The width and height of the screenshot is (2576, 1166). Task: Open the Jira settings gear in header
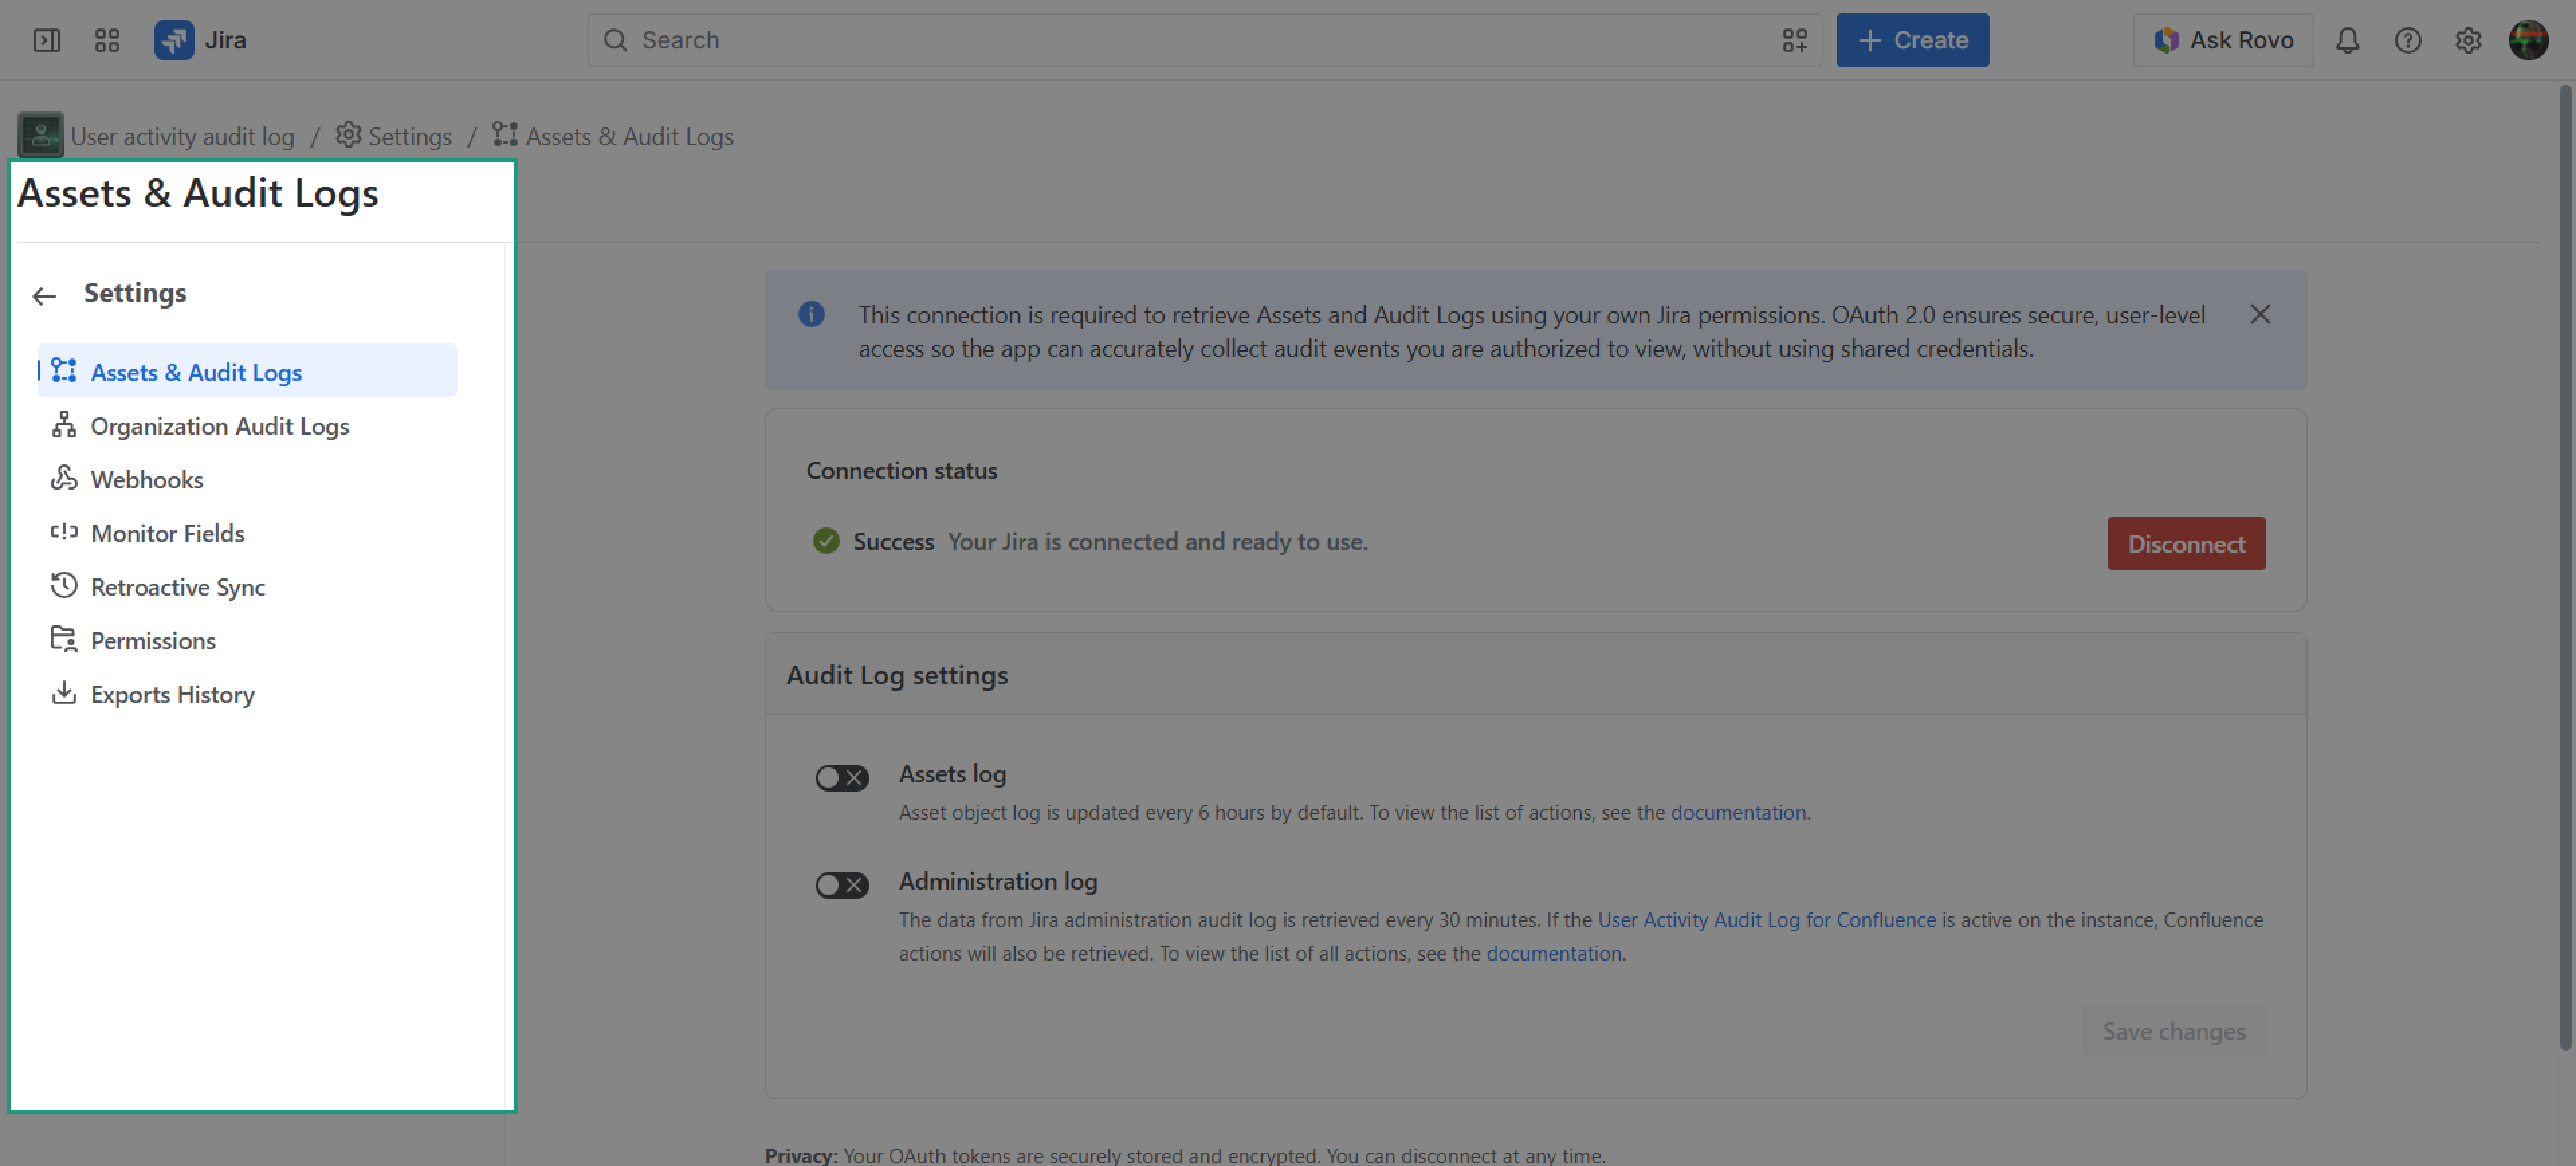(2467, 40)
